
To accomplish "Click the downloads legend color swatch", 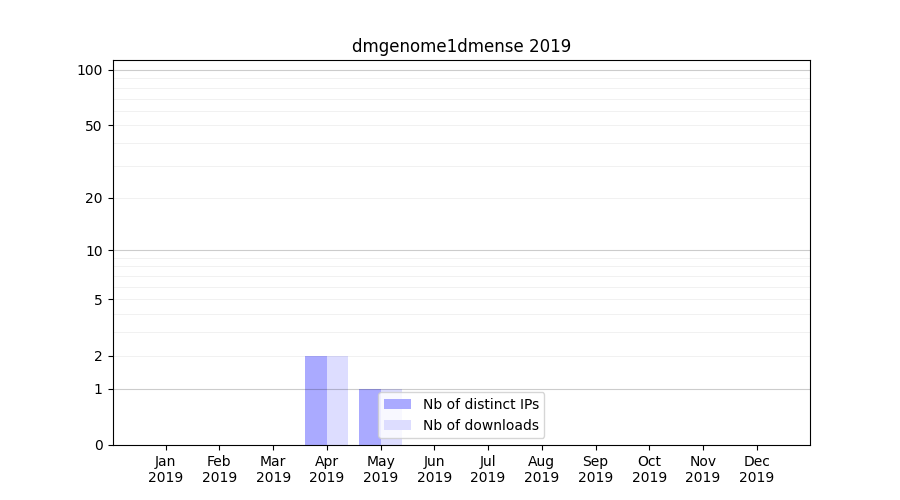I will click(x=397, y=425).
